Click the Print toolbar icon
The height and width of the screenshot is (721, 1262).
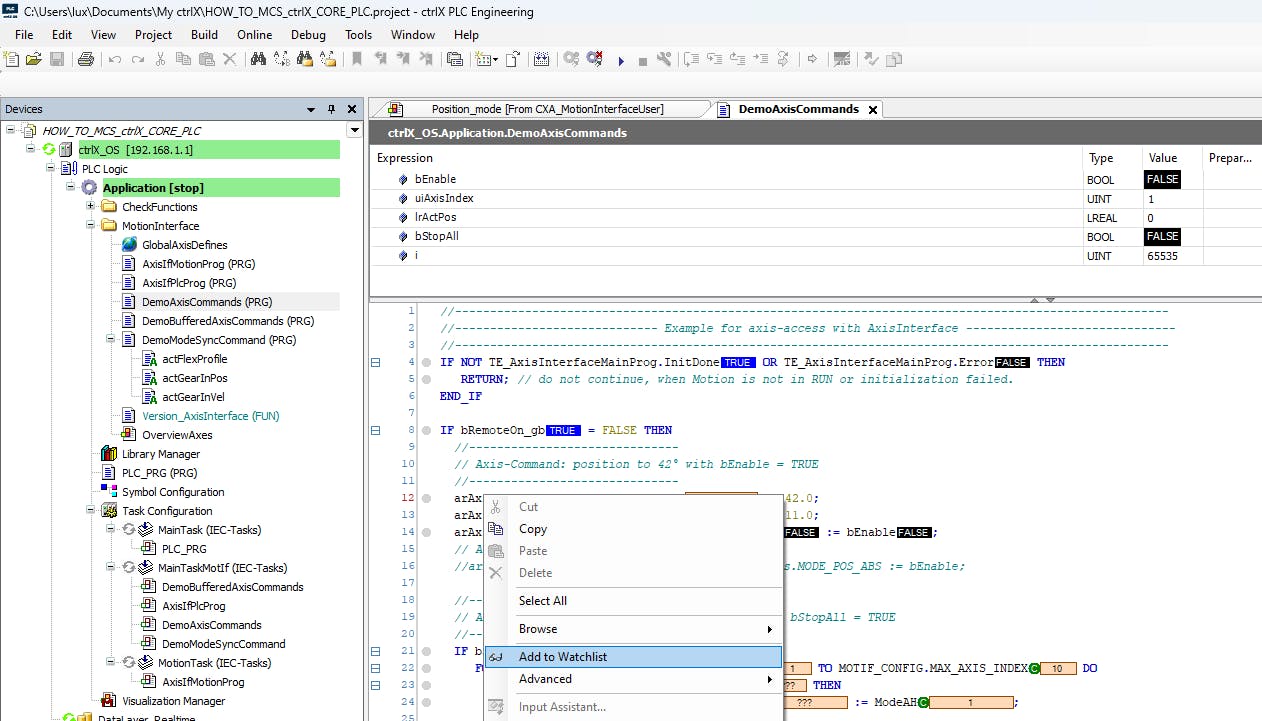pos(86,60)
